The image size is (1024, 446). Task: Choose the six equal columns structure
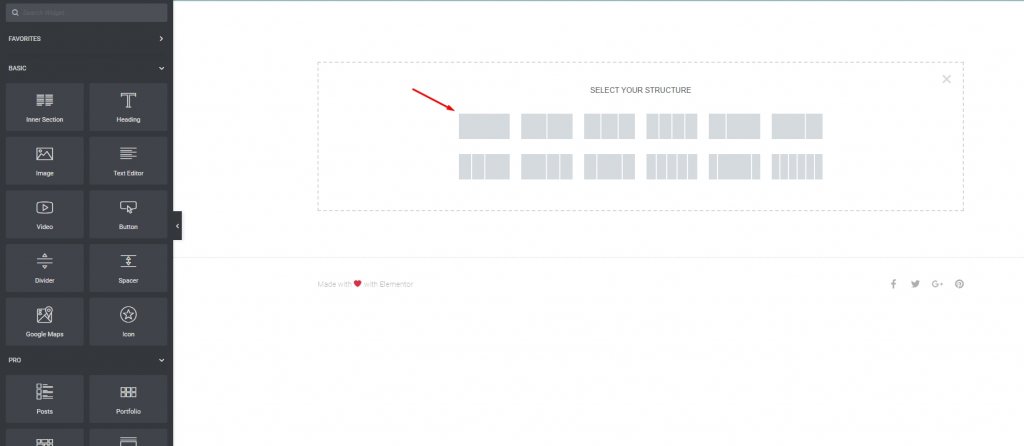pos(797,167)
